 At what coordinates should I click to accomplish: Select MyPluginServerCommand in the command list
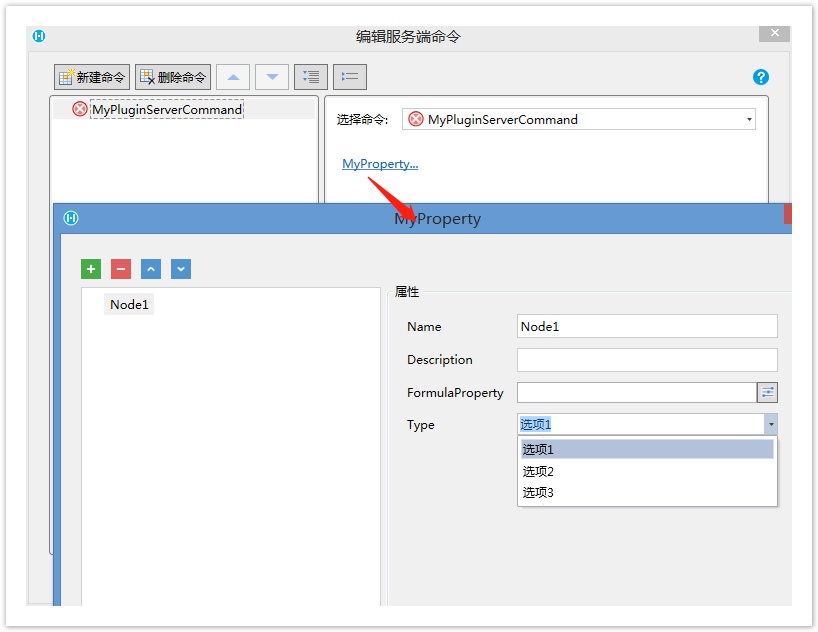tap(166, 109)
